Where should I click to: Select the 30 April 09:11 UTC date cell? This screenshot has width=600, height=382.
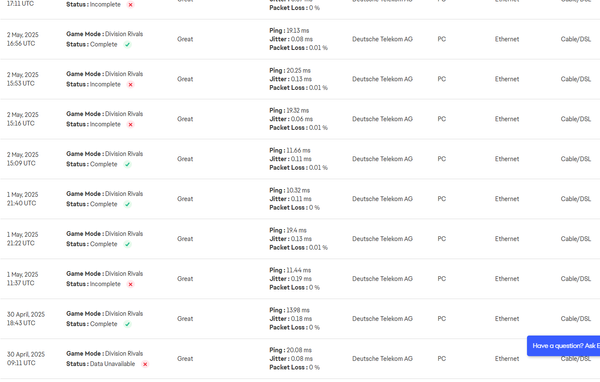point(26,359)
